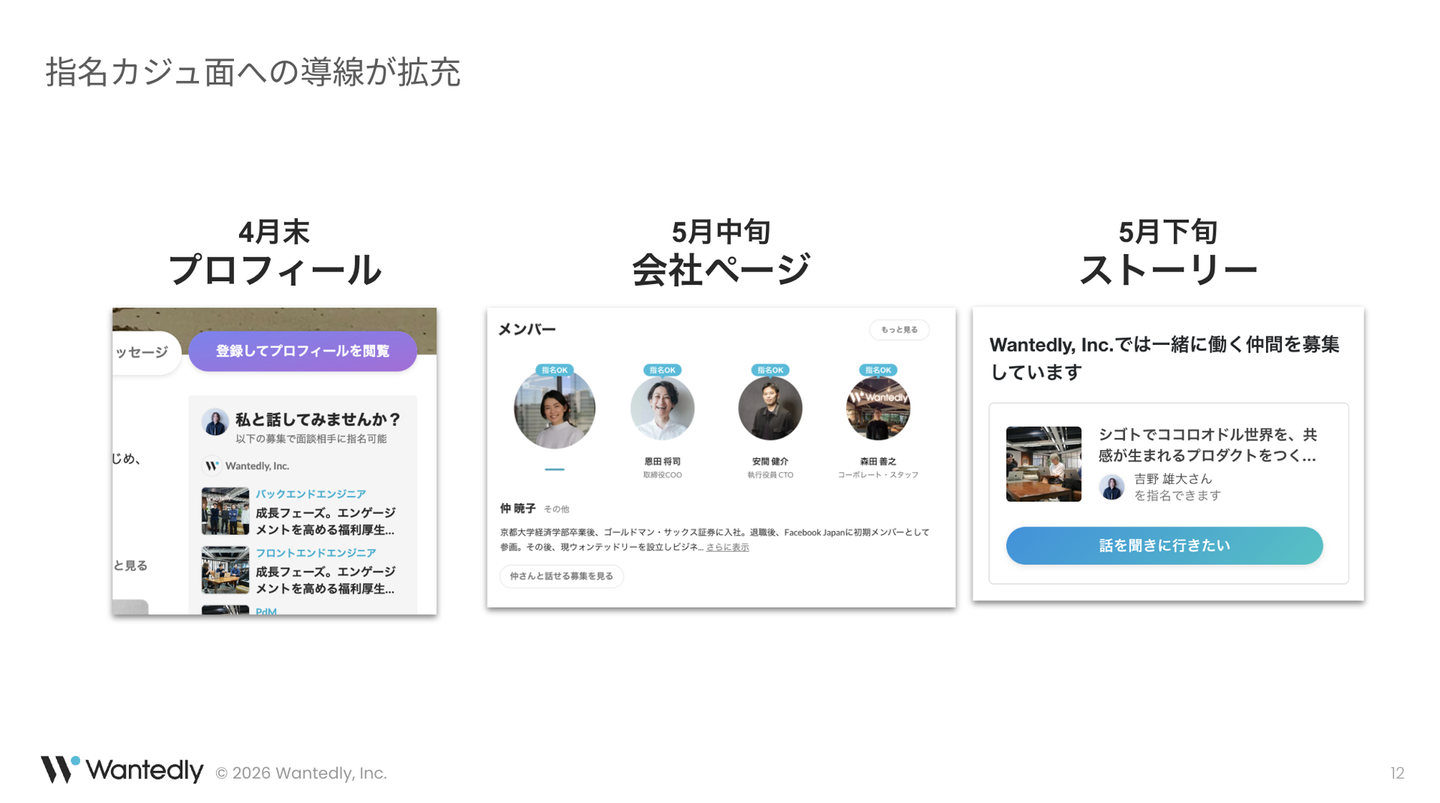1440x803 pixels.
Task: Click the 執行役員 CTO role label
Action: pyautogui.click(x=770, y=475)
